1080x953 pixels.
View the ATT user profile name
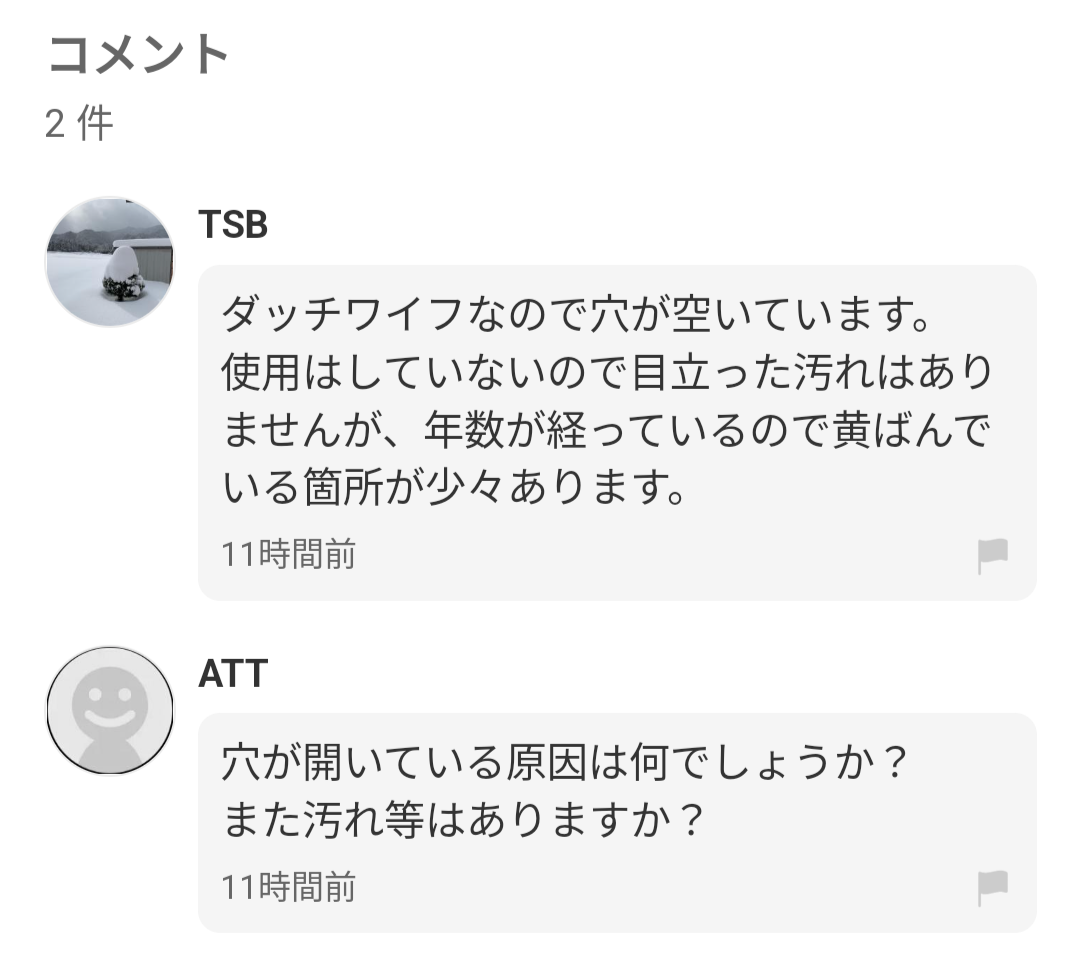click(233, 673)
